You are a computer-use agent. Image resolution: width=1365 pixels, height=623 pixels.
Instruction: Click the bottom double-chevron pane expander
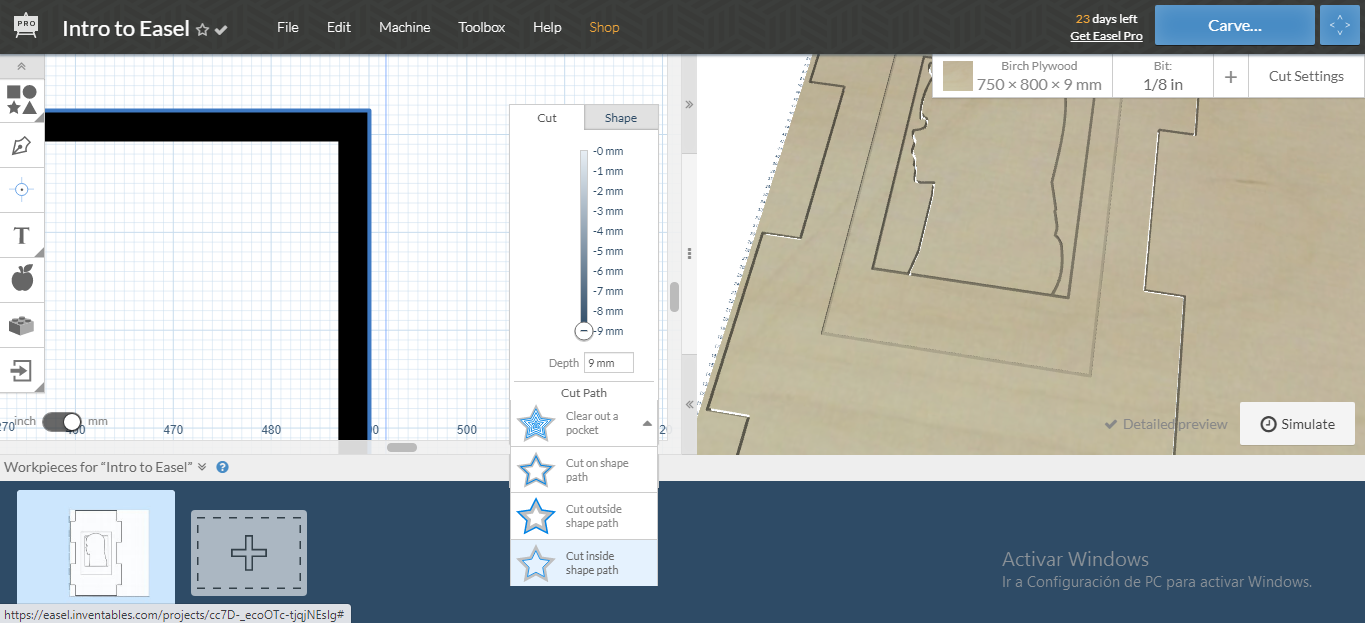coord(689,404)
